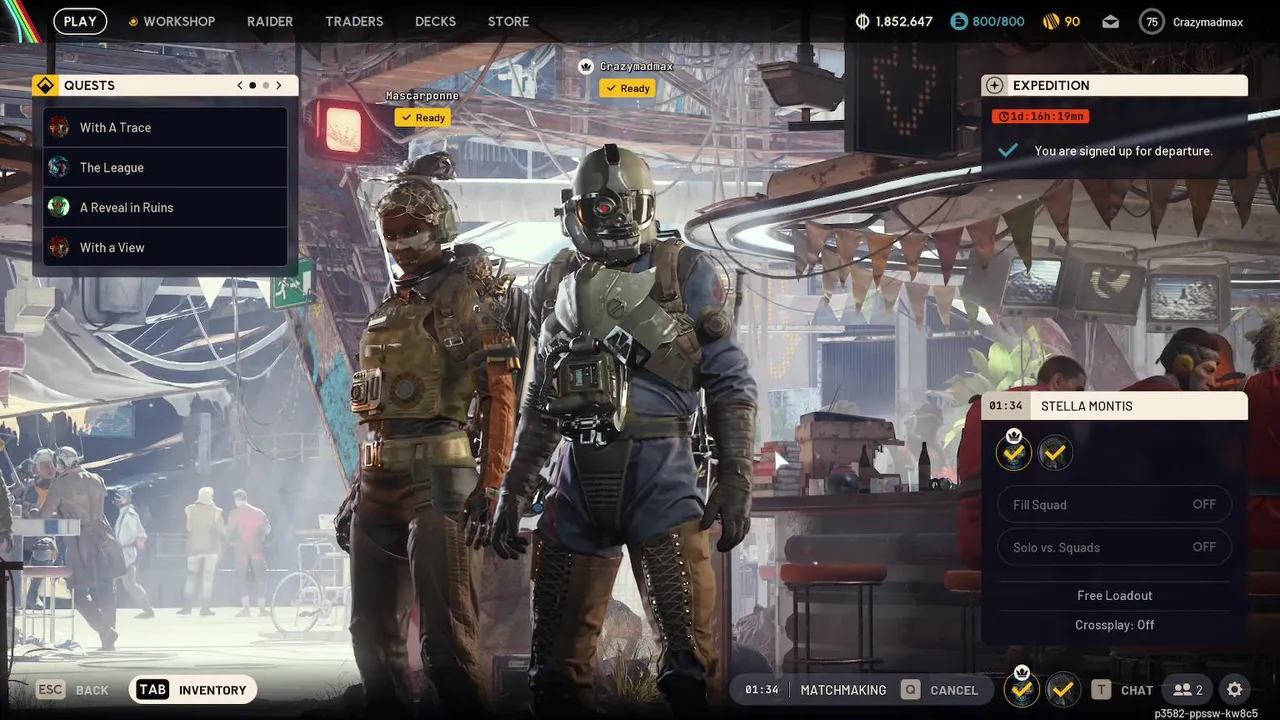
Task: Open the STORE tab
Action: pos(508,21)
